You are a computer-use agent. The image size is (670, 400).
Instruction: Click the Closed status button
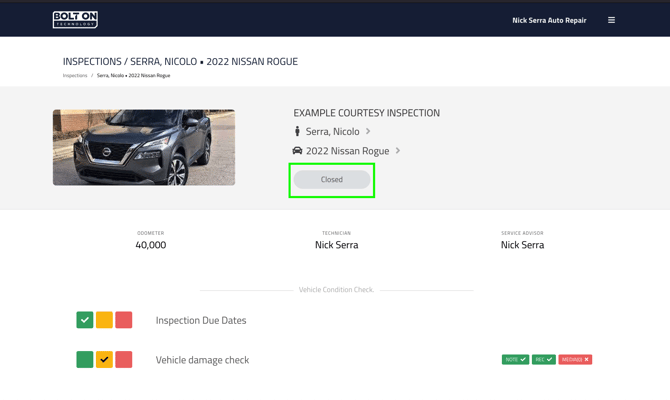(x=332, y=180)
